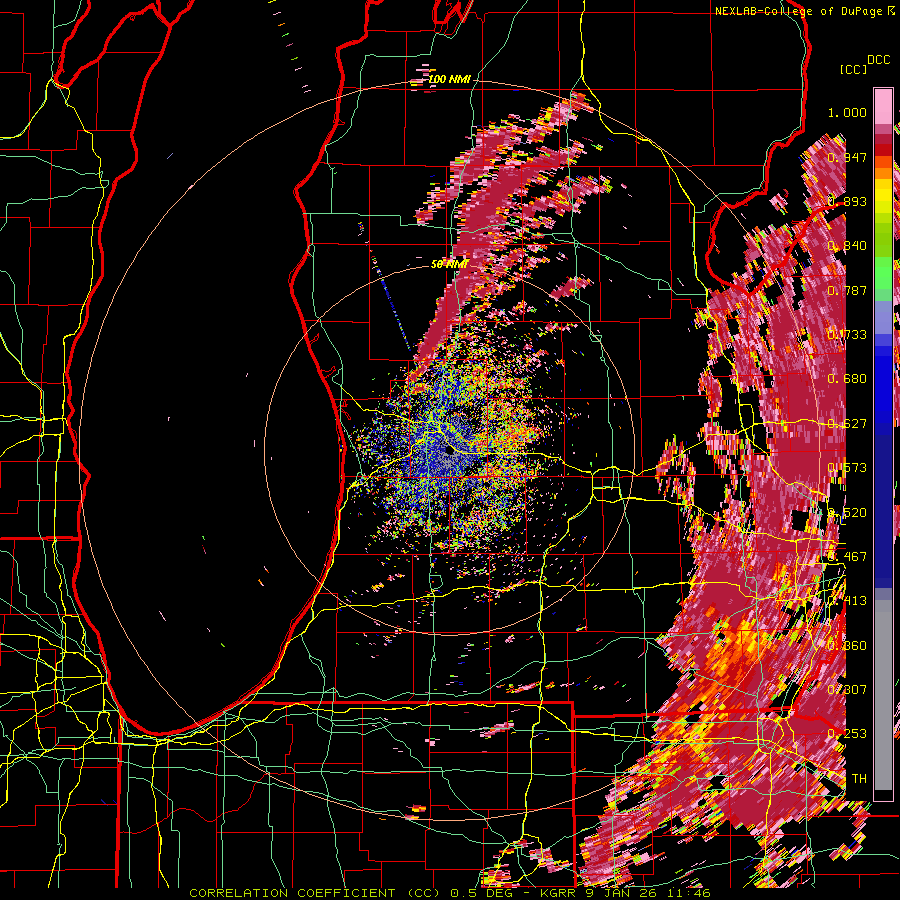Screen dimensions: 900x900
Task: Click the 0.627 value on the color scale
Action: 847,424
